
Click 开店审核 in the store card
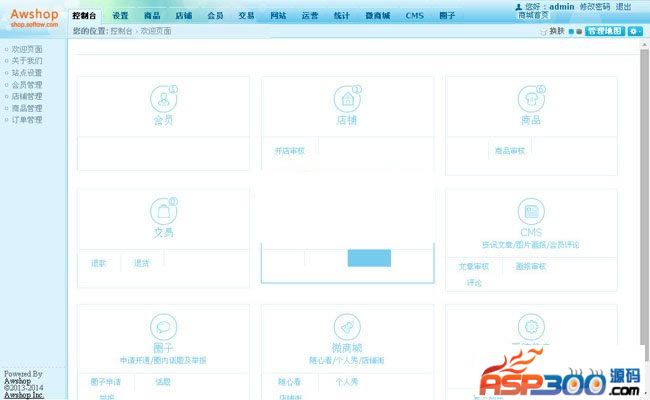pos(290,151)
